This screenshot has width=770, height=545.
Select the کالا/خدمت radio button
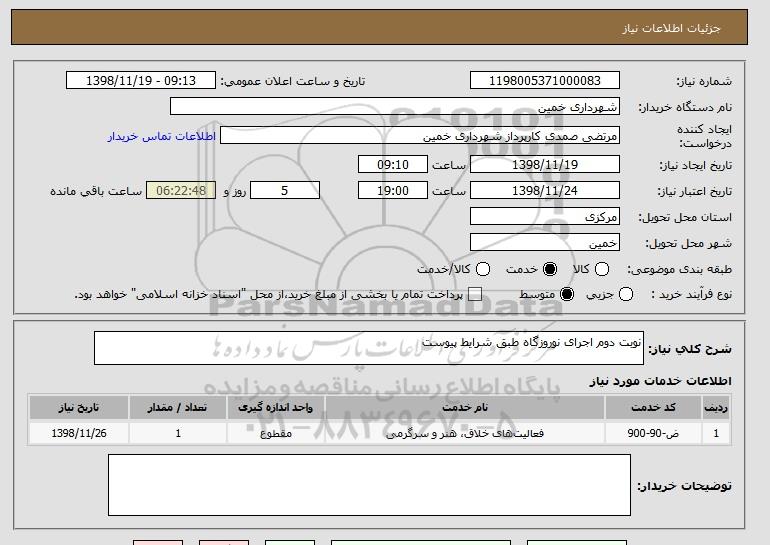click(483, 269)
